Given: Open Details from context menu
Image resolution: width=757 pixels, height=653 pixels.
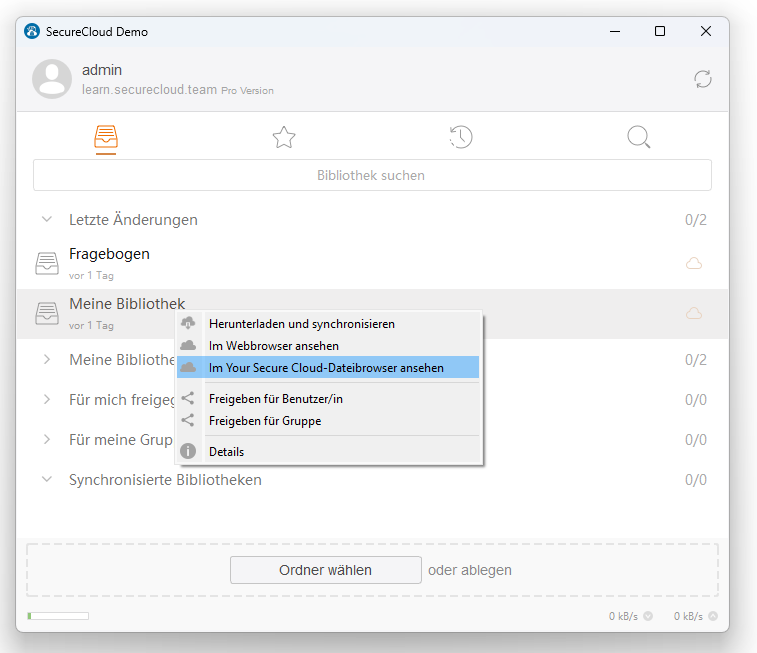Looking at the screenshot, I should (x=328, y=451).
